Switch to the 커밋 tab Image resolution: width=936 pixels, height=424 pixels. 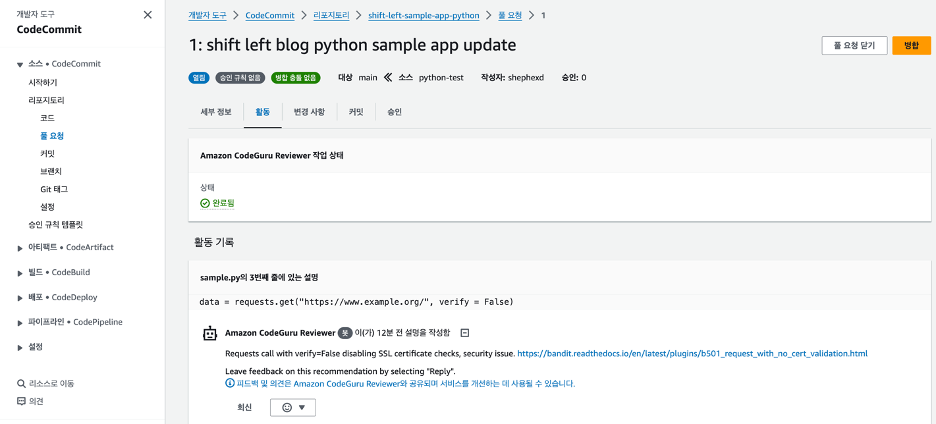point(356,112)
